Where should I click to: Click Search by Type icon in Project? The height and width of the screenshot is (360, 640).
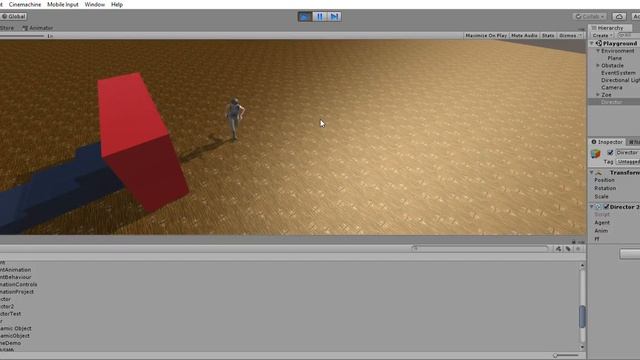point(558,249)
